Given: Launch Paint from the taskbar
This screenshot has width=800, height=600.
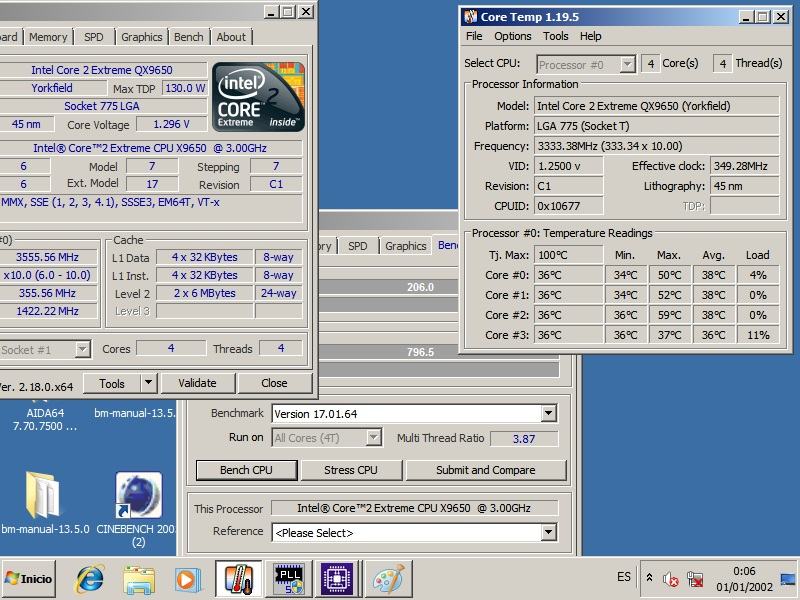Looking at the screenshot, I should pos(388,578).
